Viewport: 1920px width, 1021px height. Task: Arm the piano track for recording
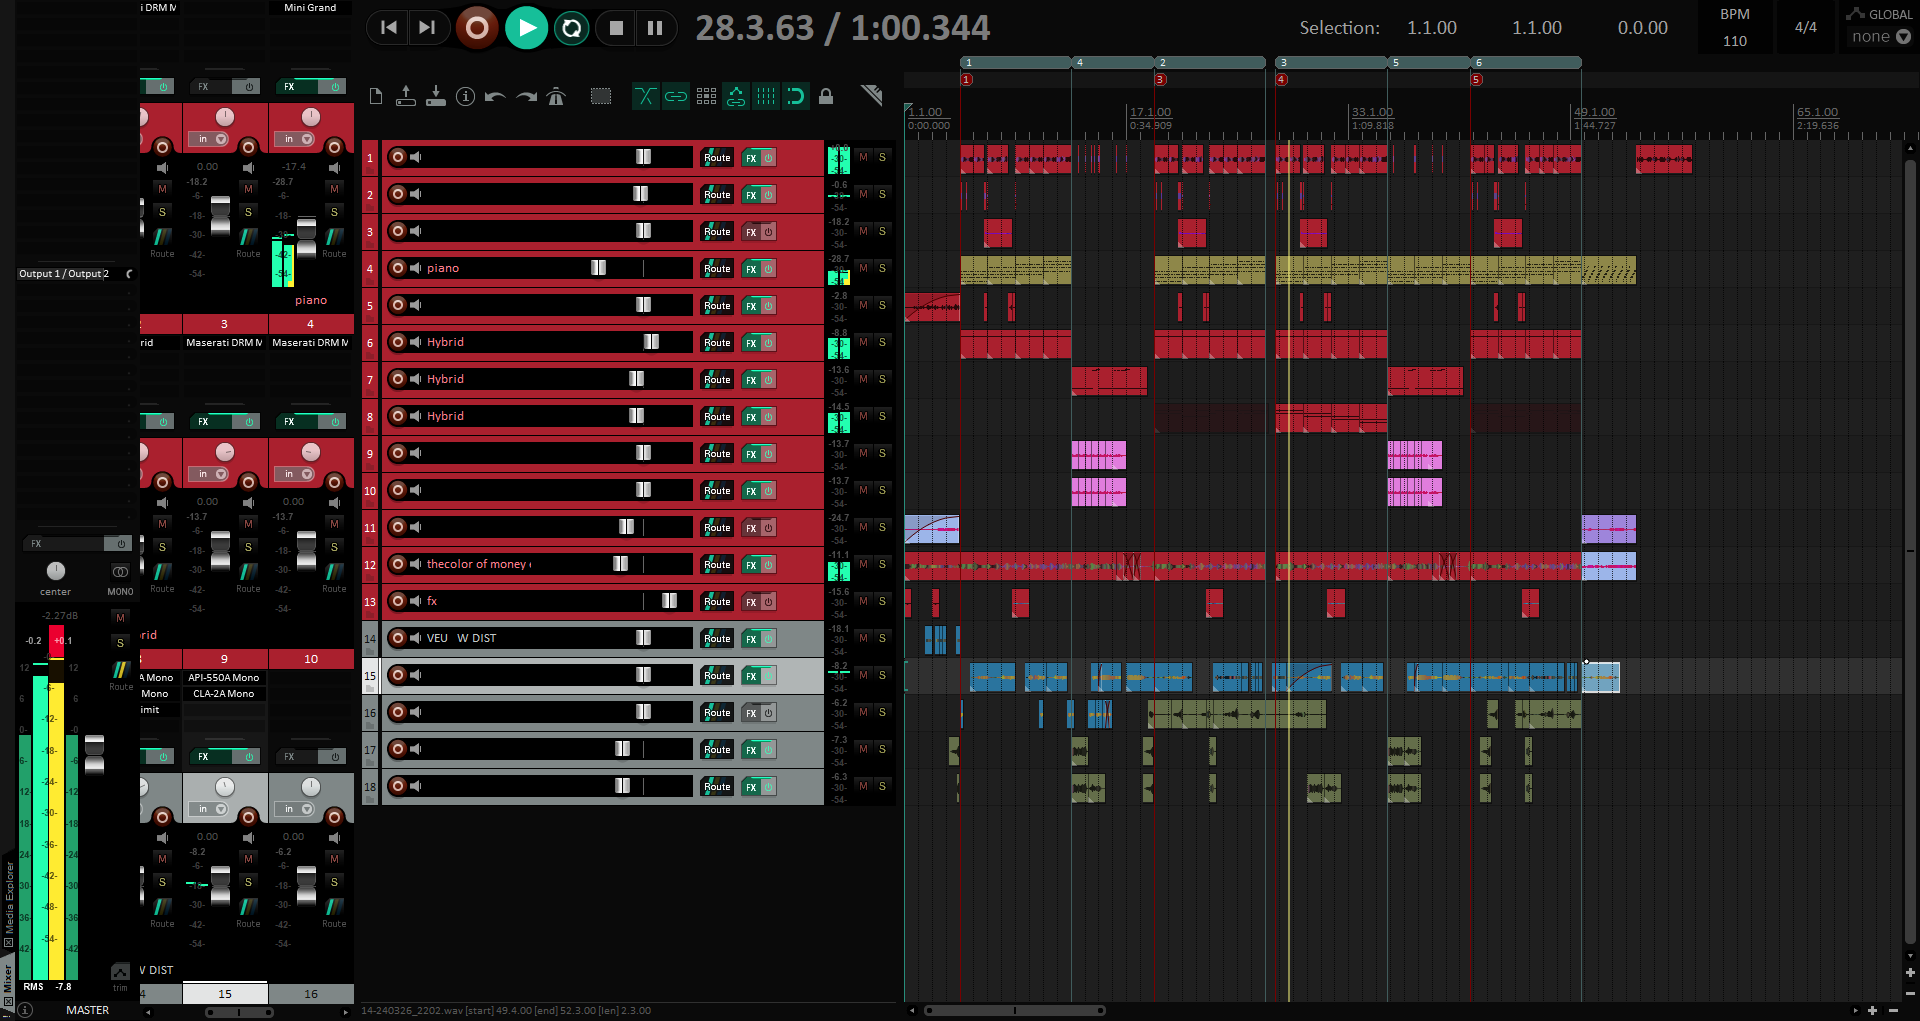398,268
